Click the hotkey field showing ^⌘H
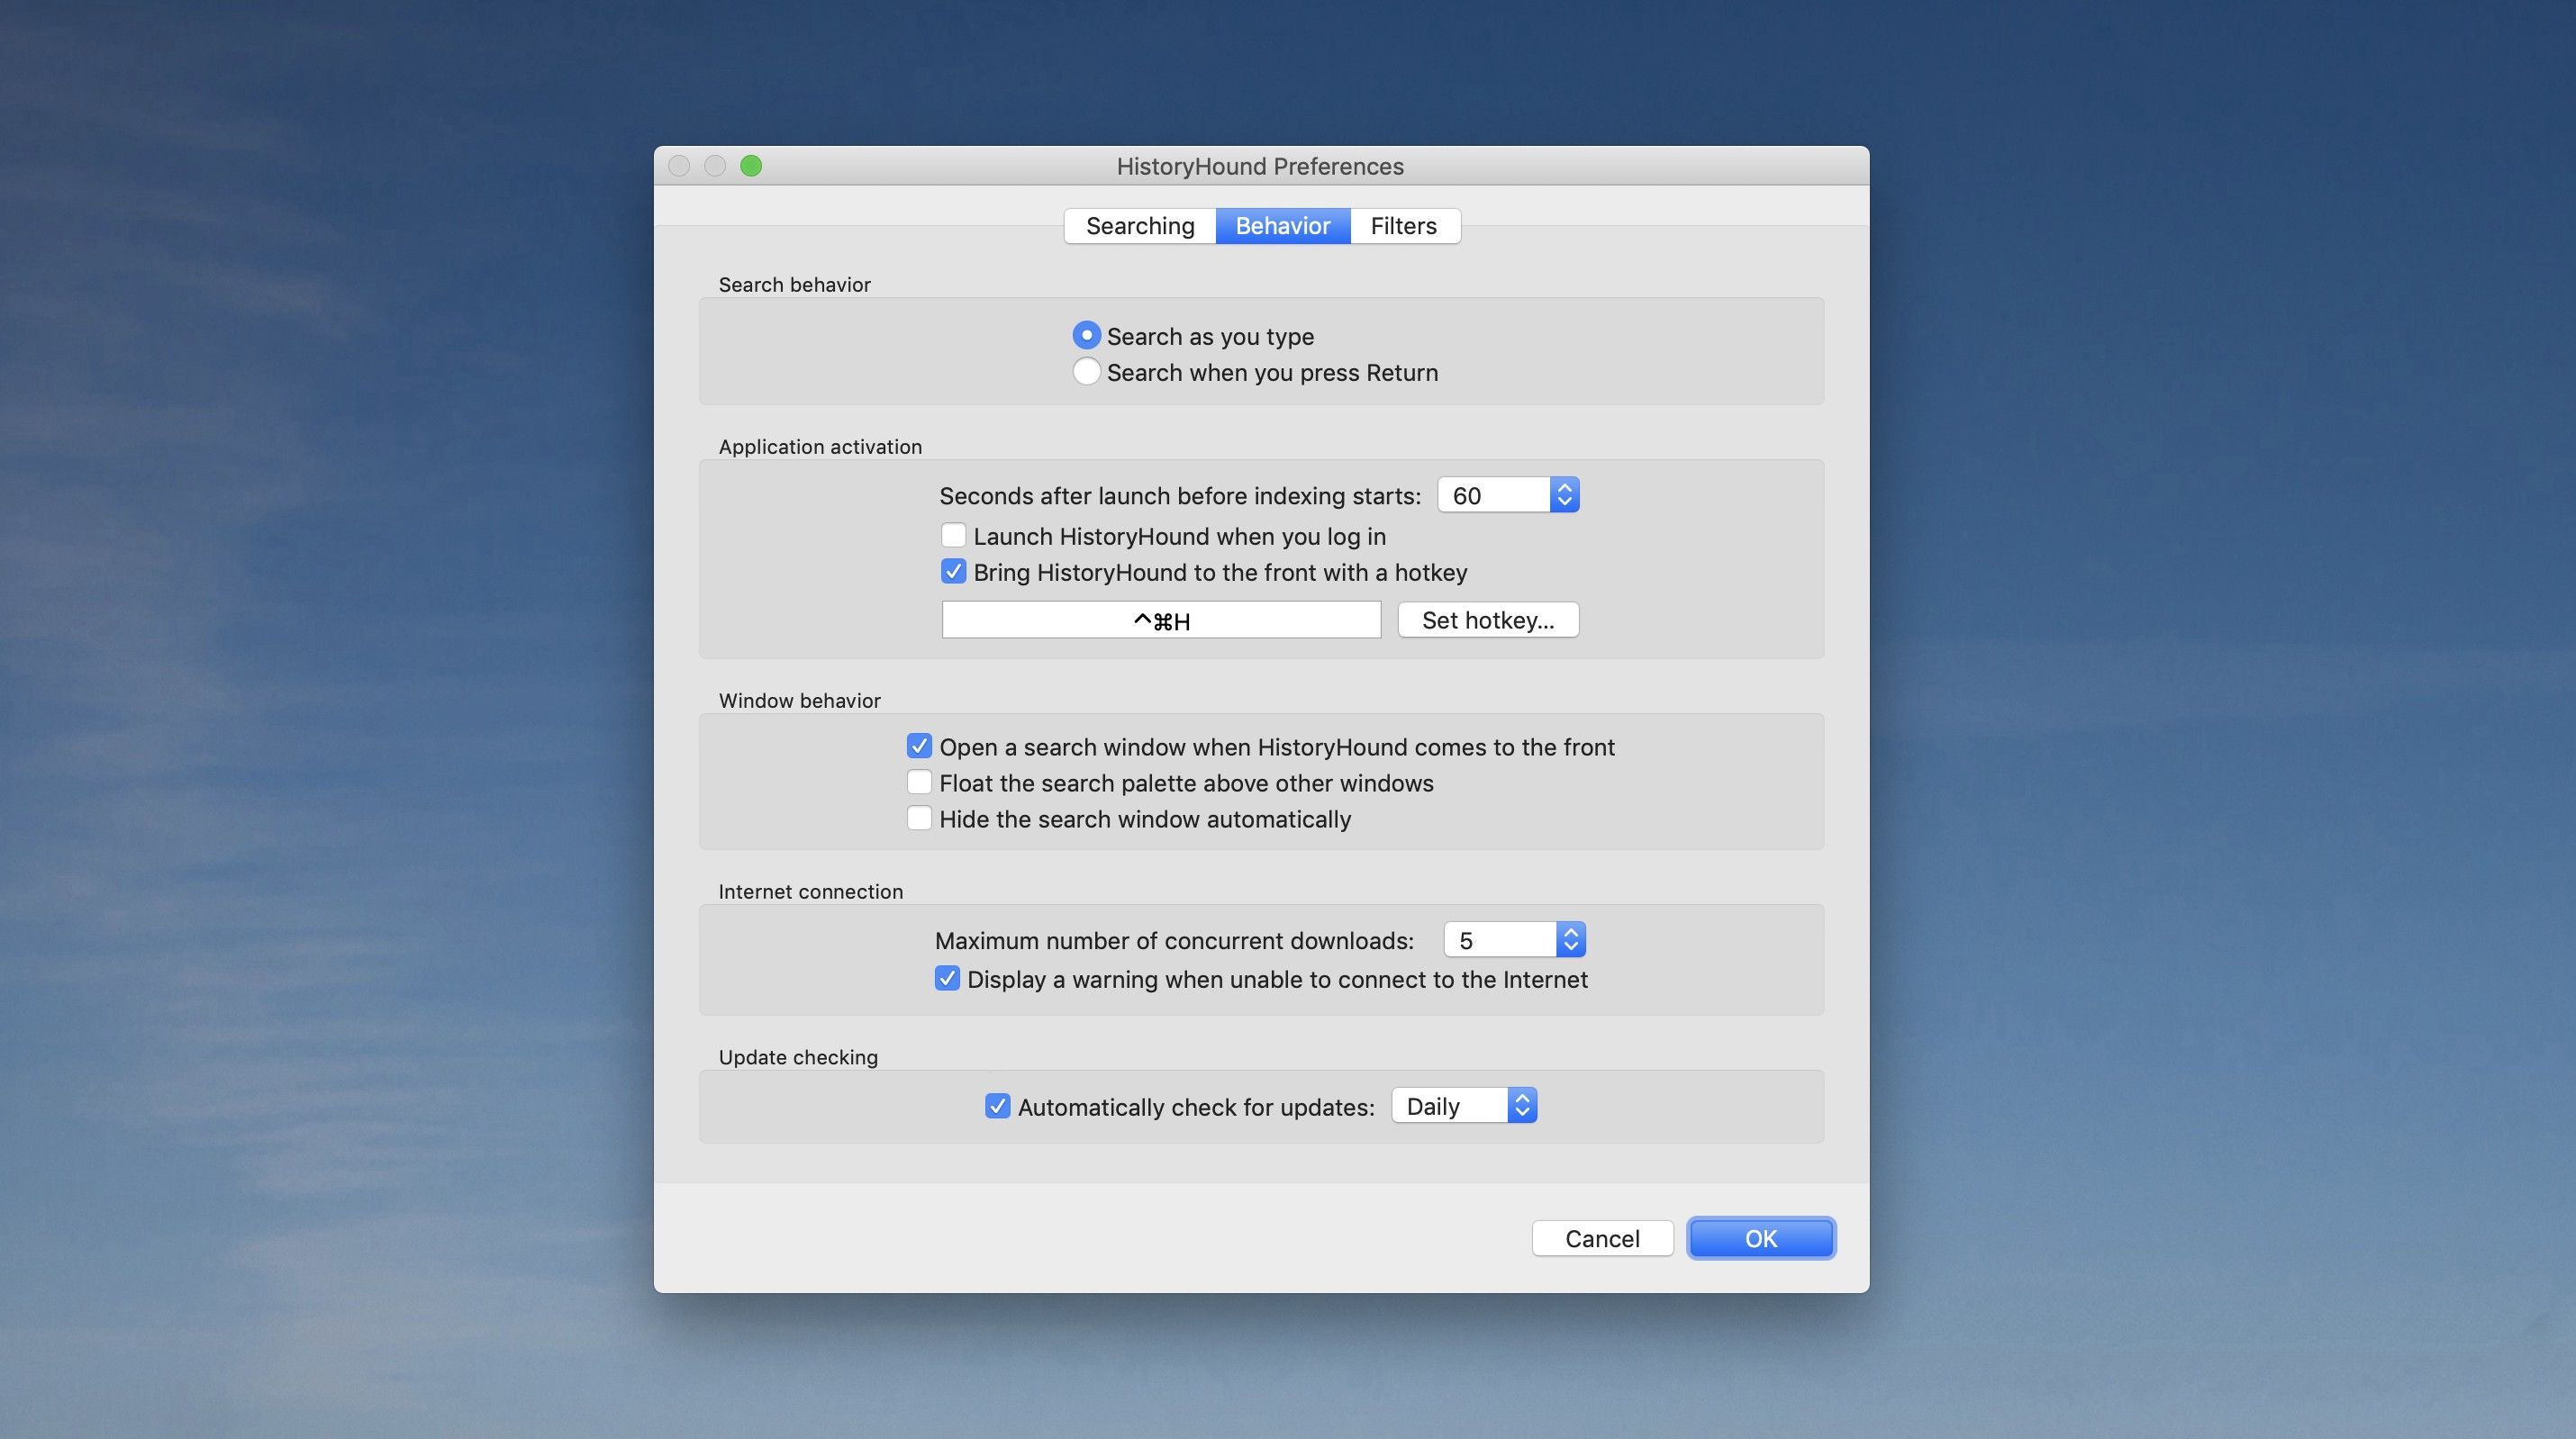Screen dimensions: 2576x1439 click(x=1161, y=620)
